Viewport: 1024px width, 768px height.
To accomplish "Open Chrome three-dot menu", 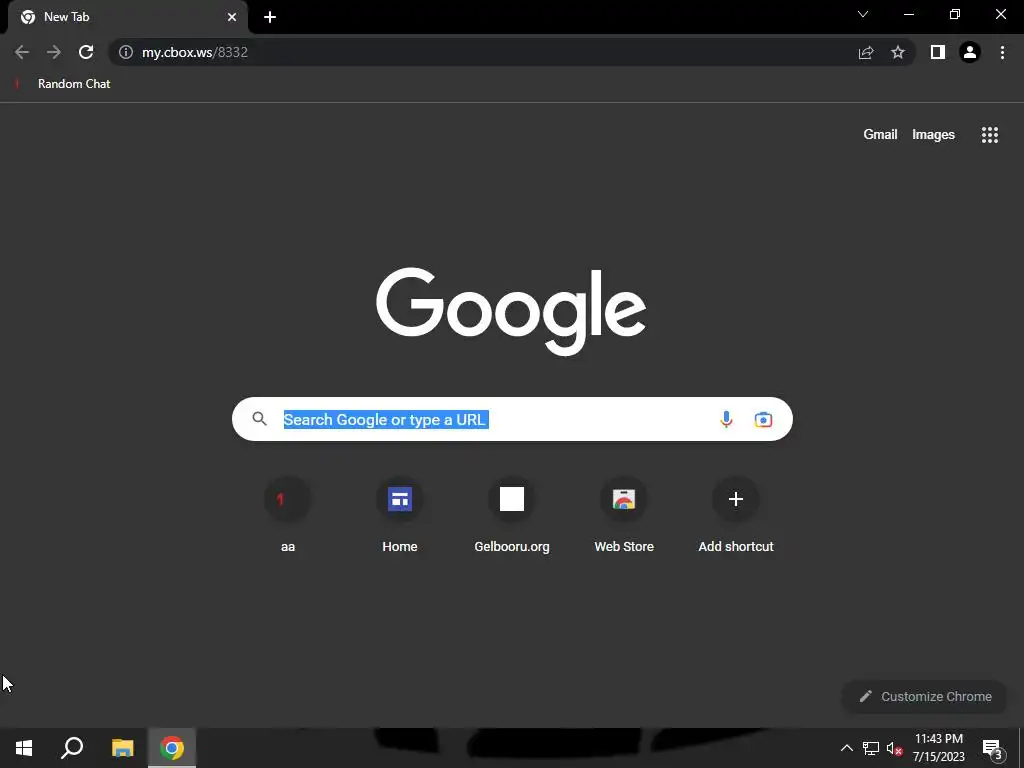I will click(x=1002, y=52).
